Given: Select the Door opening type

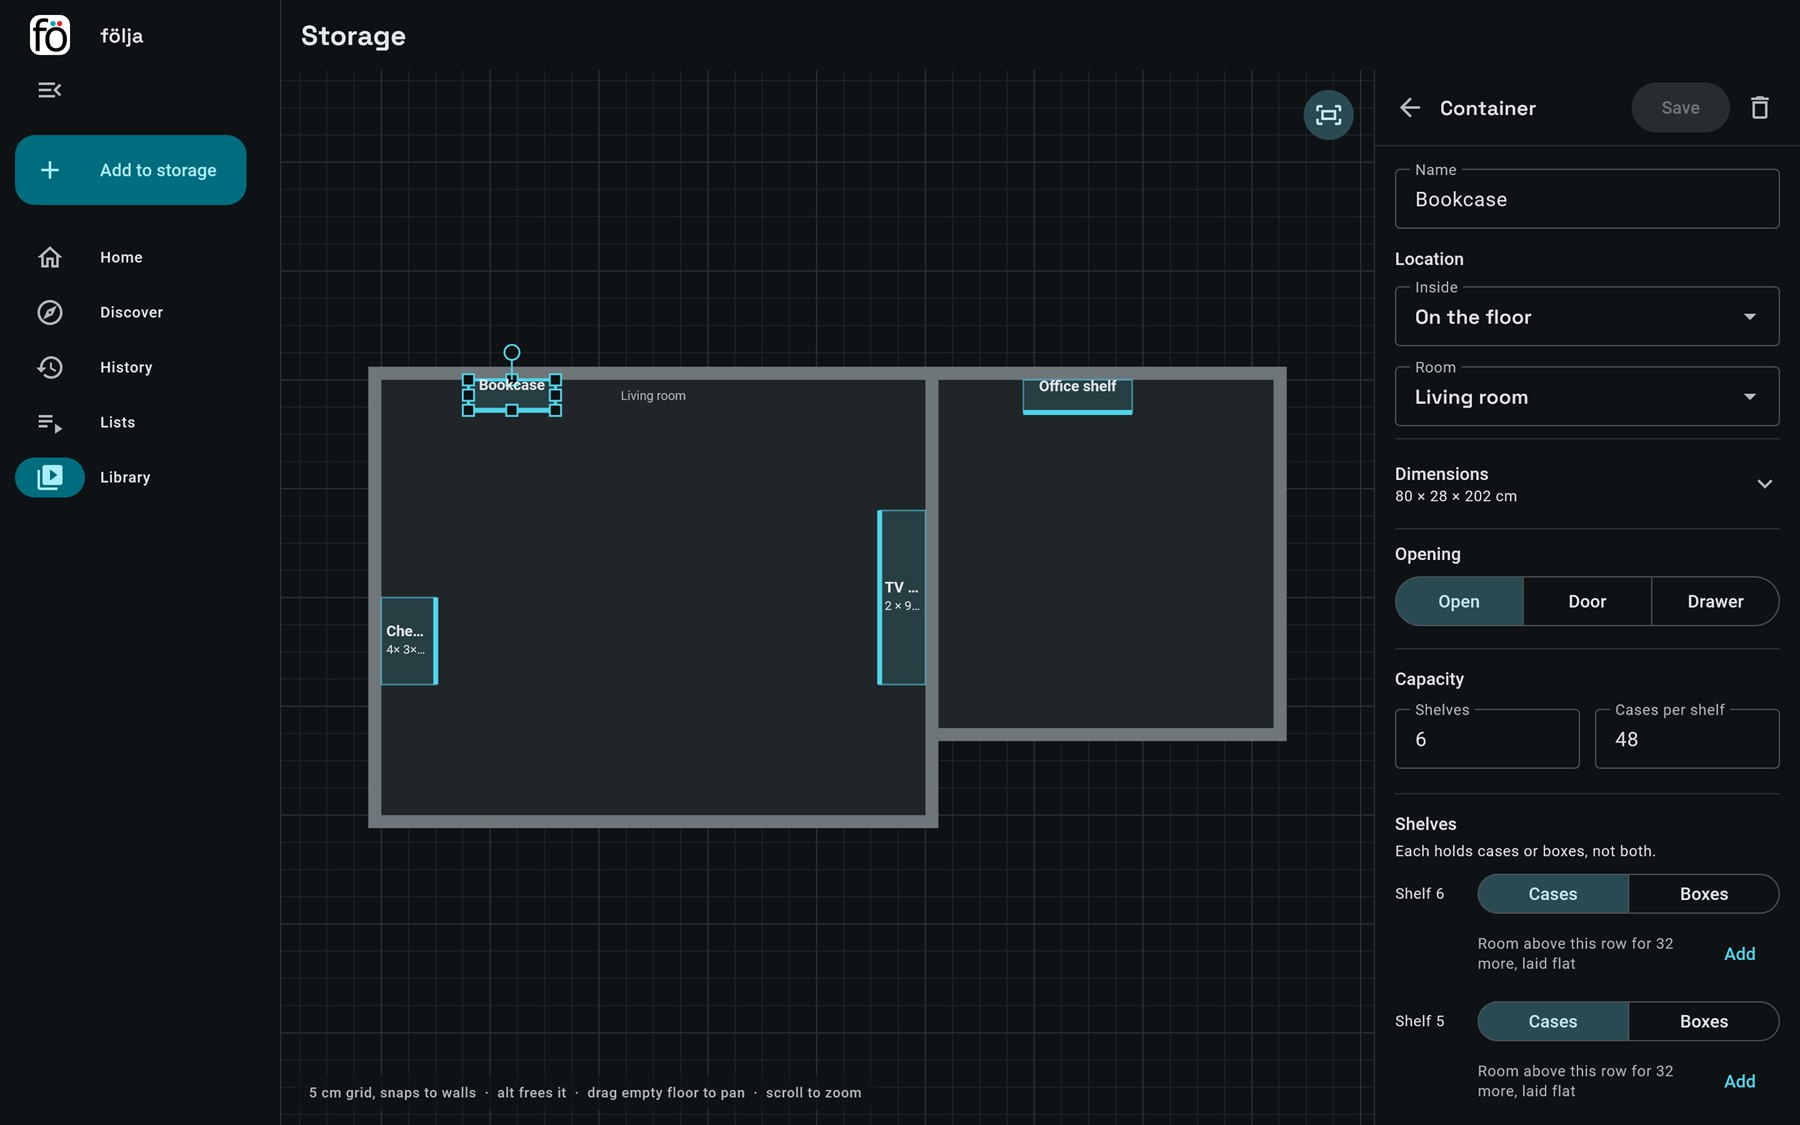Looking at the screenshot, I should (1587, 601).
